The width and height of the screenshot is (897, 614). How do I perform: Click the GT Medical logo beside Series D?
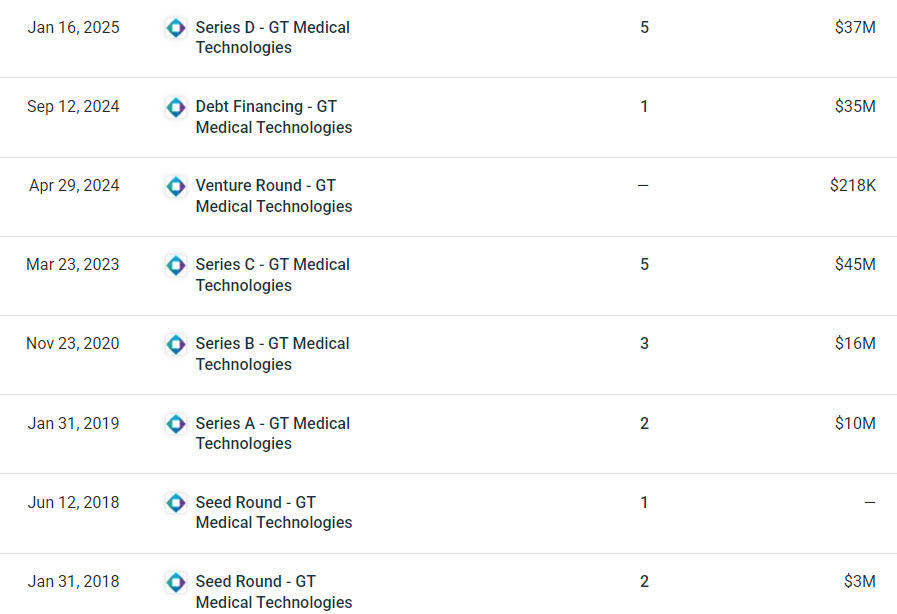pos(176,28)
